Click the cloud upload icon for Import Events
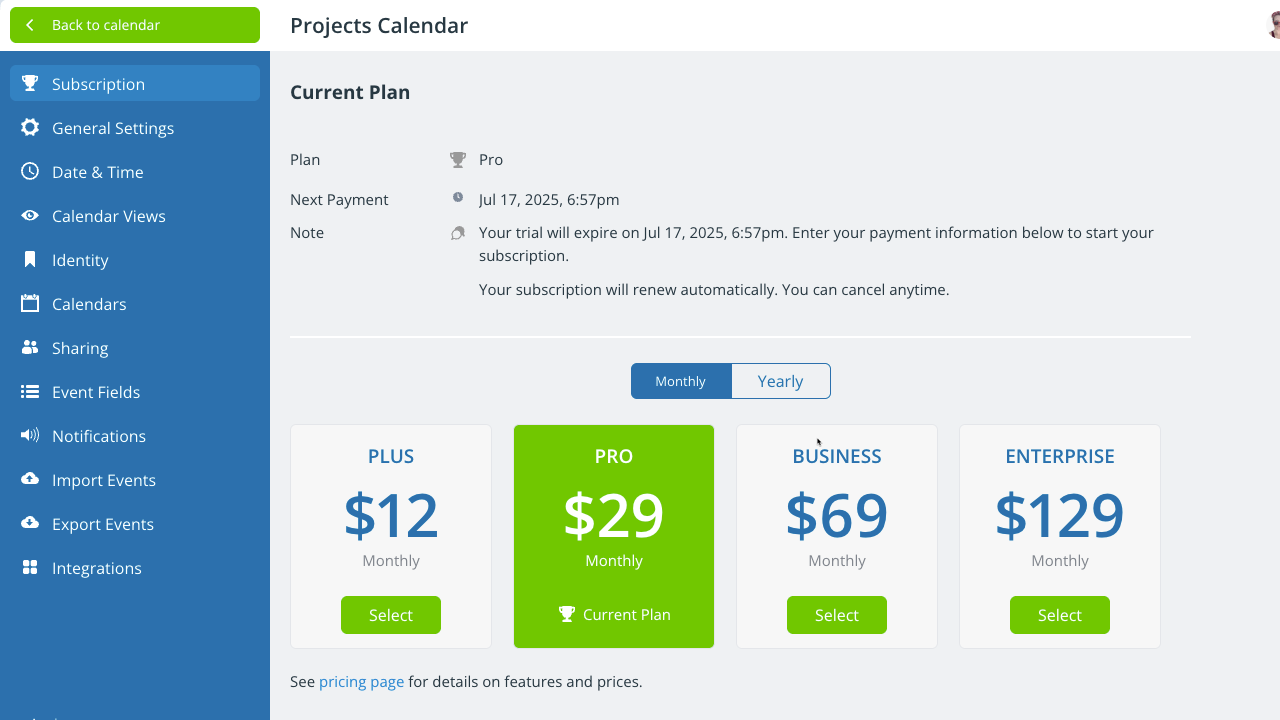The image size is (1280, 720). pos(30,480)
